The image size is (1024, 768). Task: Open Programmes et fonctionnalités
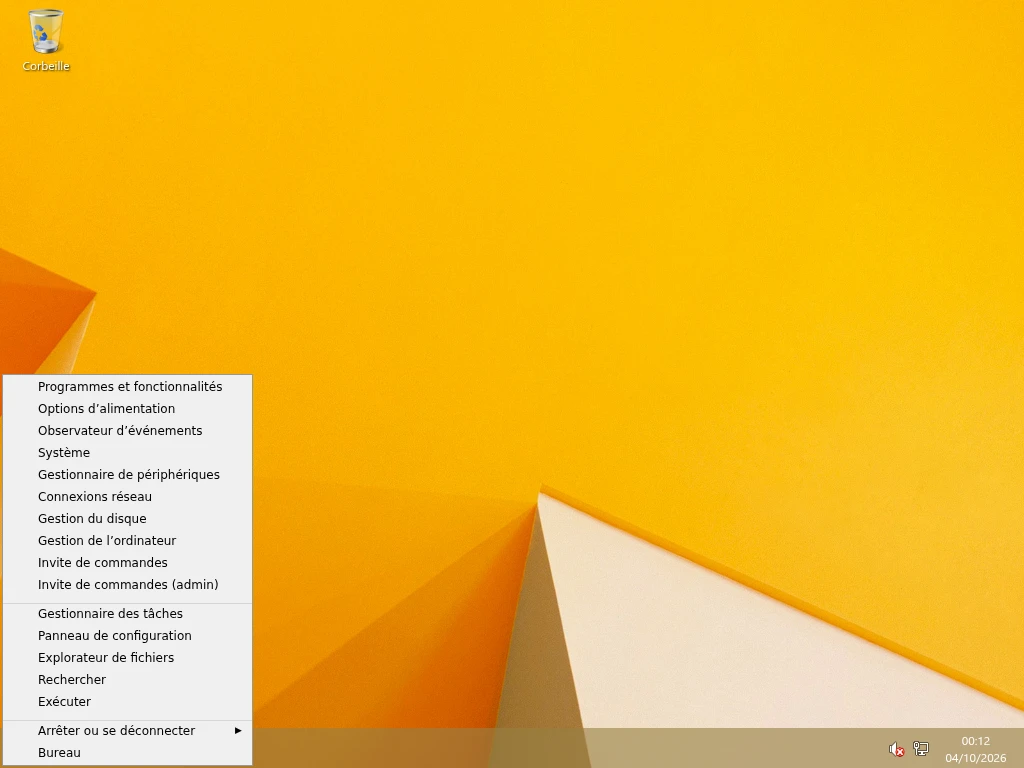127,387
